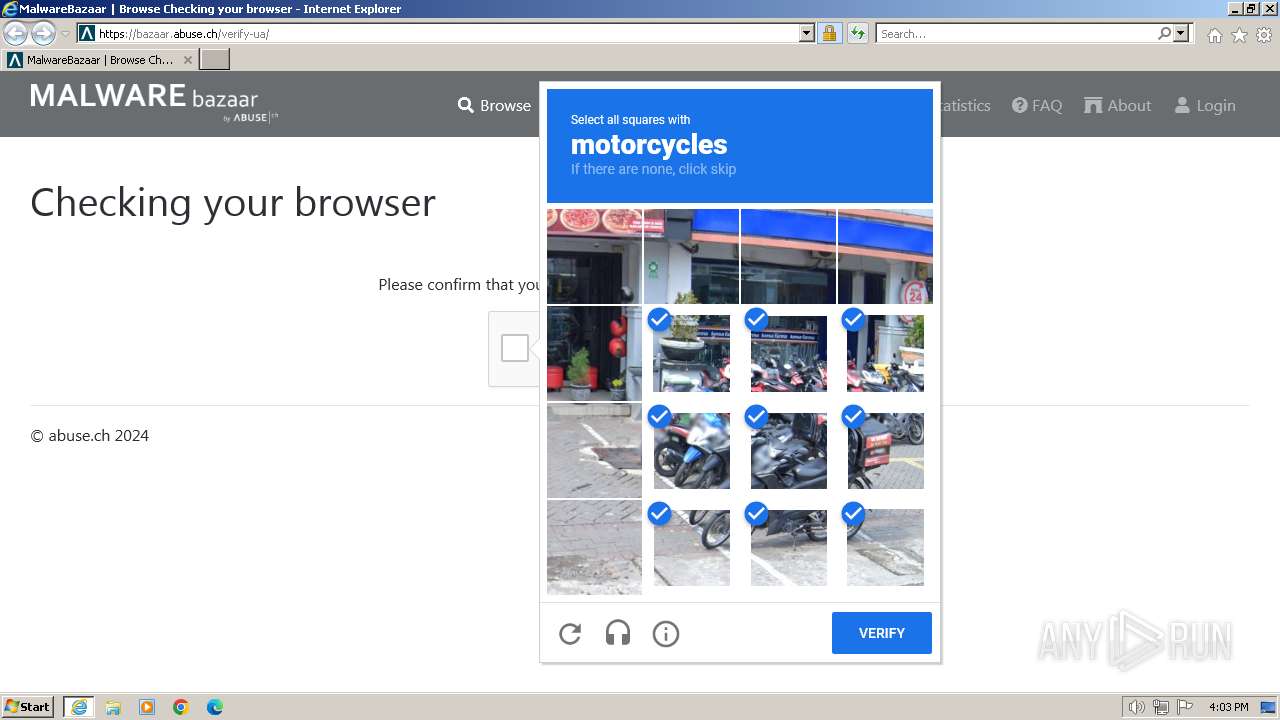Image resolution: width=1280 pixels, height=720 pixels.
Task: Open the Chrome taskbar icon
Action: coord(181,707)
